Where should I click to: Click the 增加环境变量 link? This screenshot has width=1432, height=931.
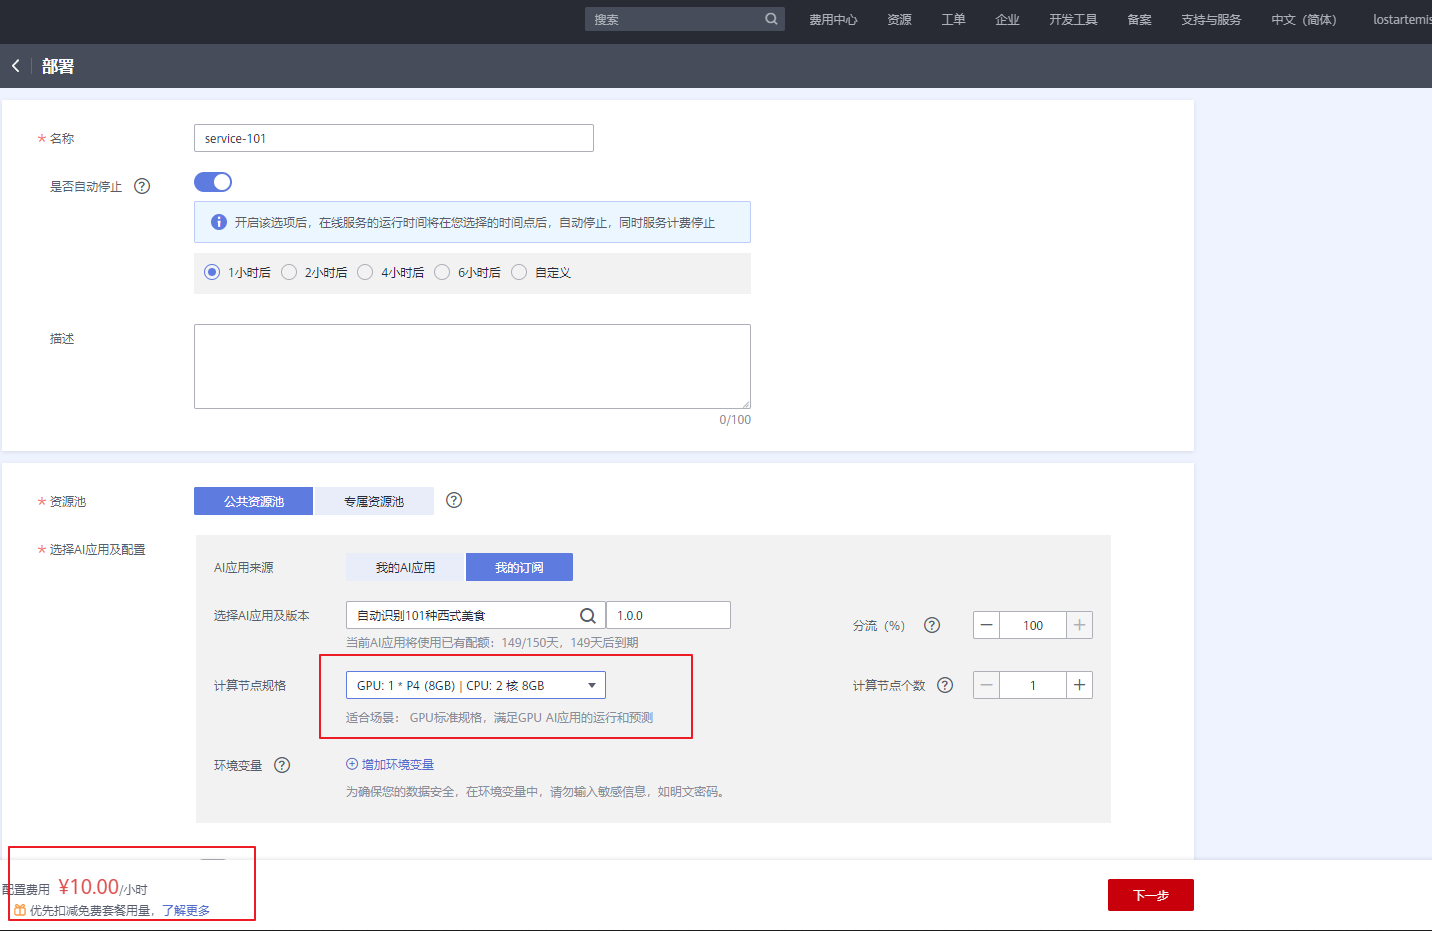[390, 765]
